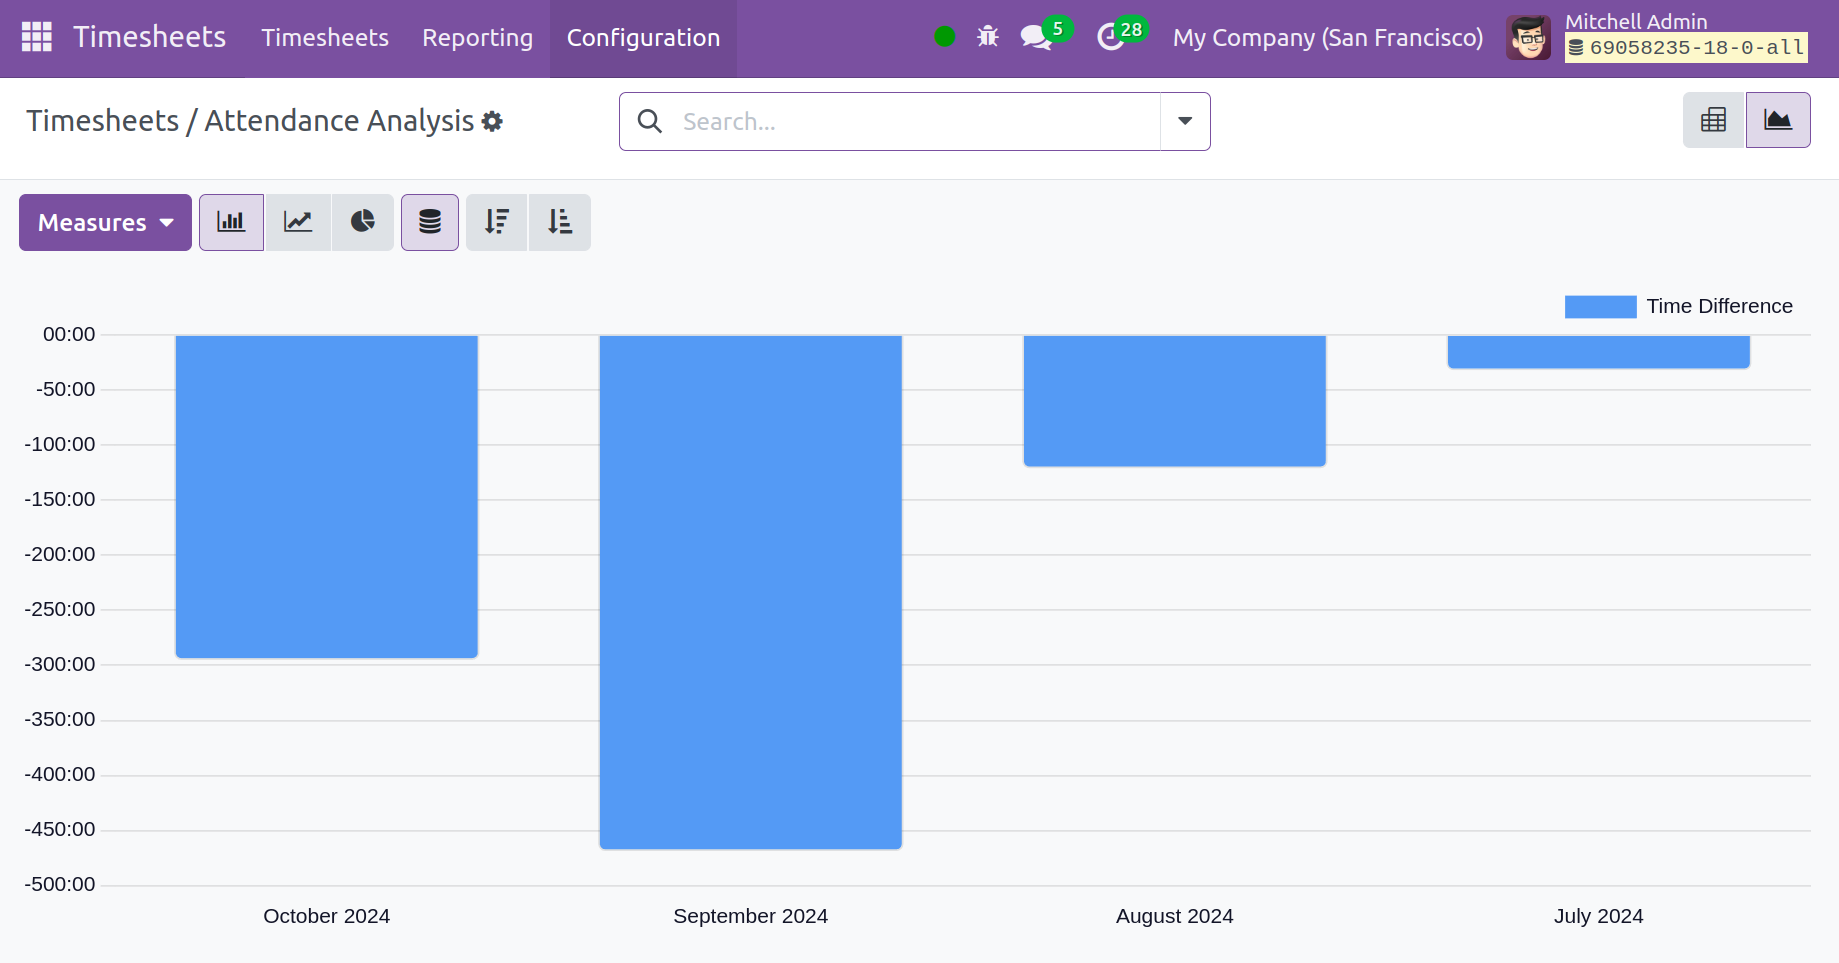Click the September 2024 axis label
This screenshot has height=963, width=1839.
(751, 916)
